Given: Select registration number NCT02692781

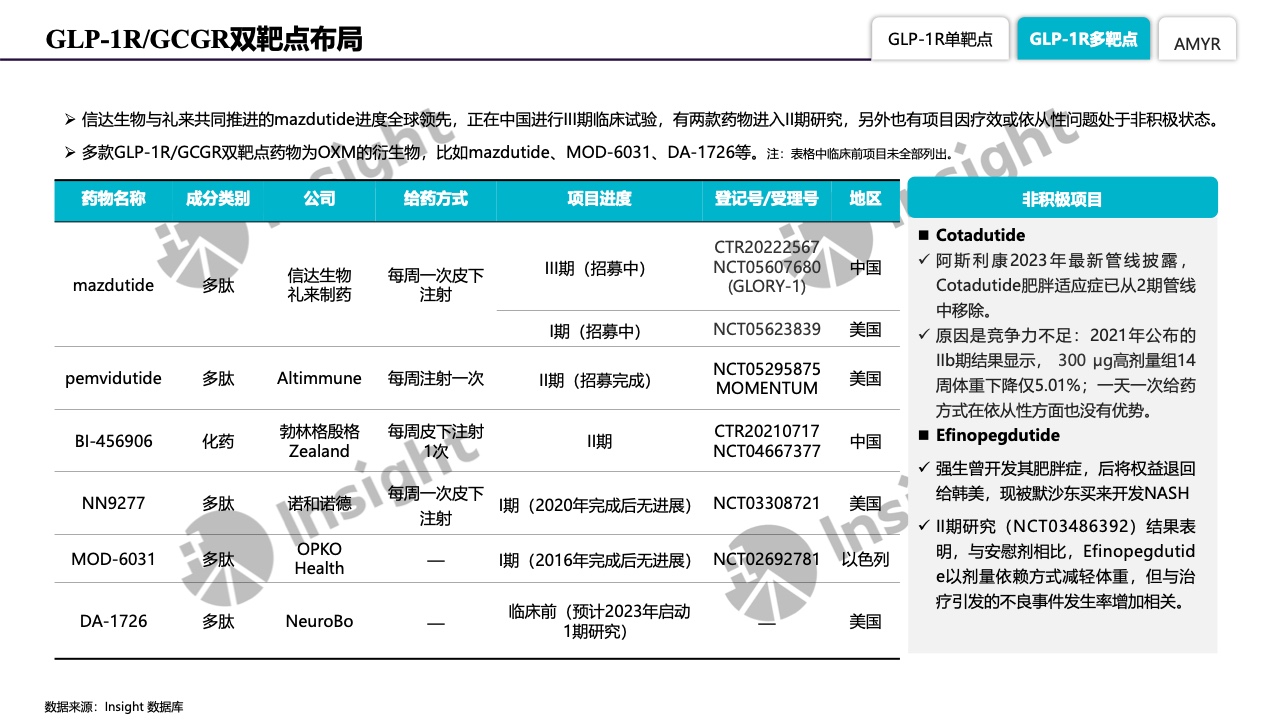Looking at the screenshot, I should [x=767, y=559].
